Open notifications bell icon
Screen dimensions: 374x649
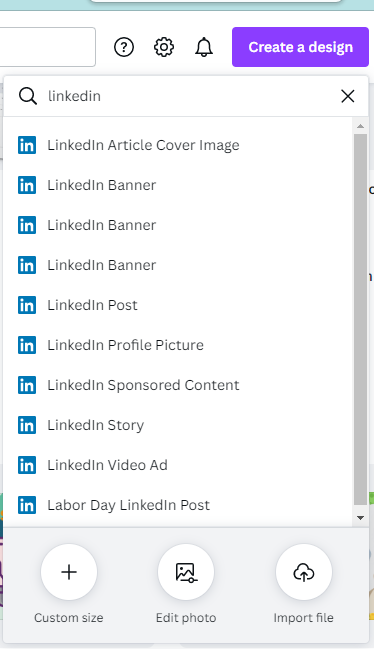point(204,47)
